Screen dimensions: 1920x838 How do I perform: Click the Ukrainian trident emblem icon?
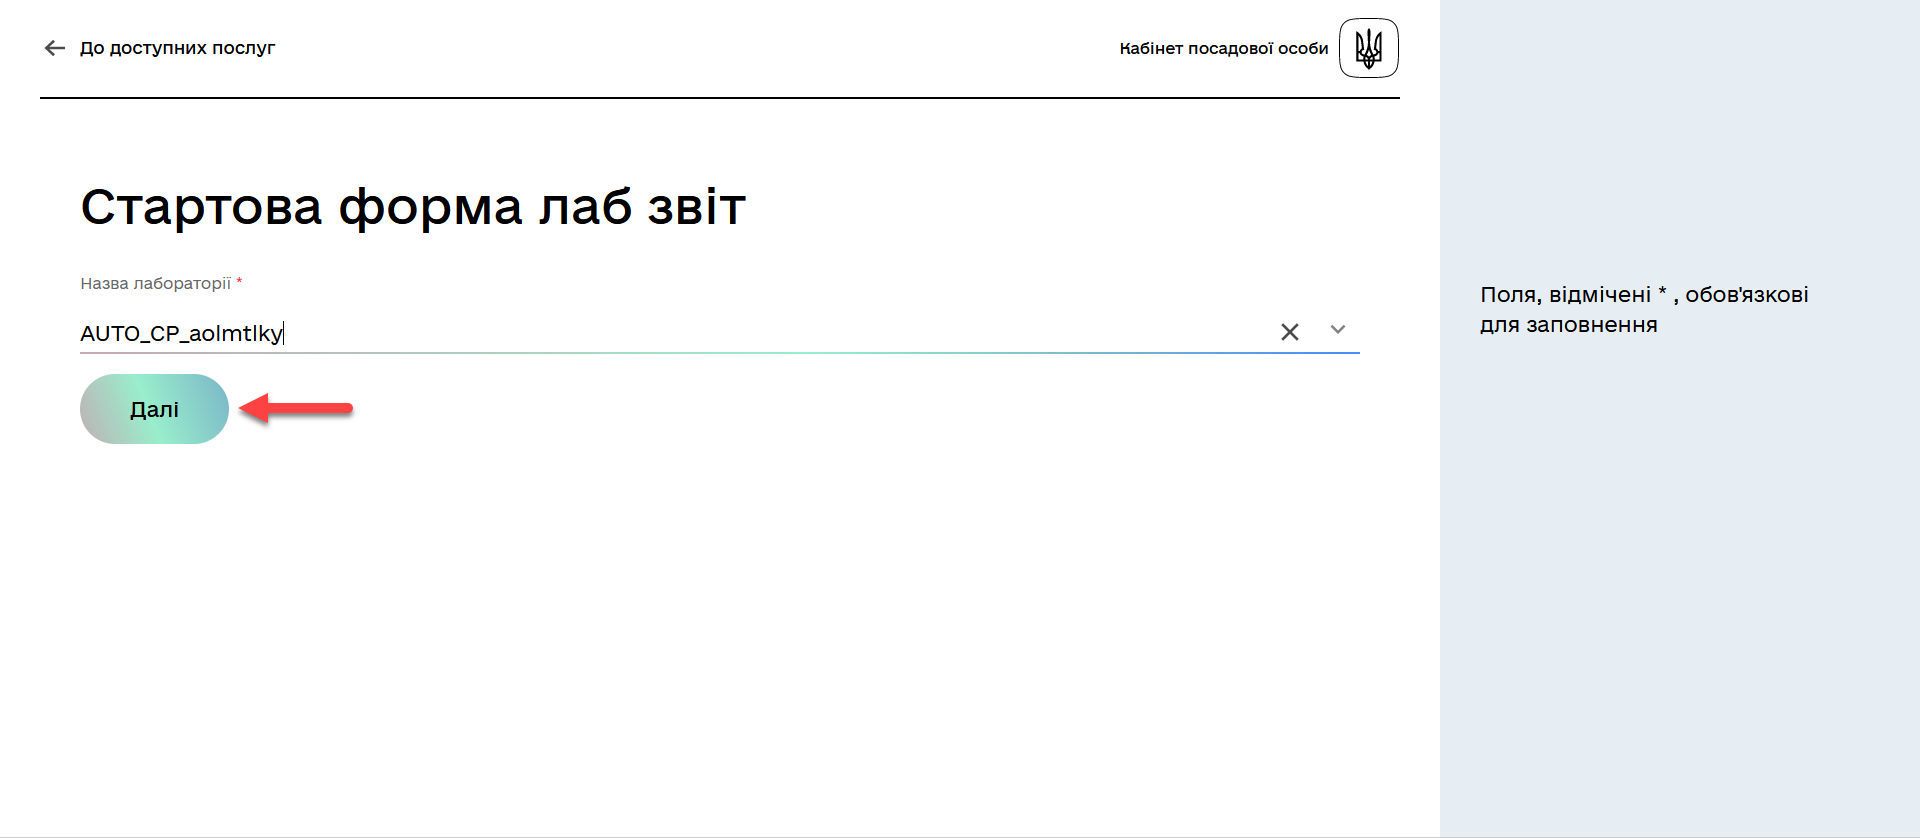coord(1368,48)
